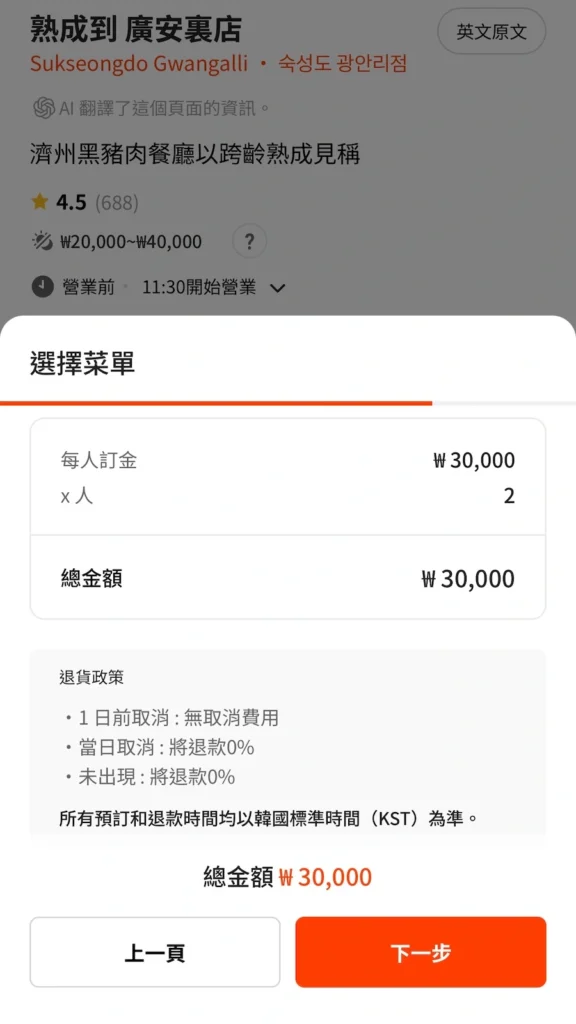The image size is (576, 1024).
Task: Open the price range help question mark
Action: 248,242
